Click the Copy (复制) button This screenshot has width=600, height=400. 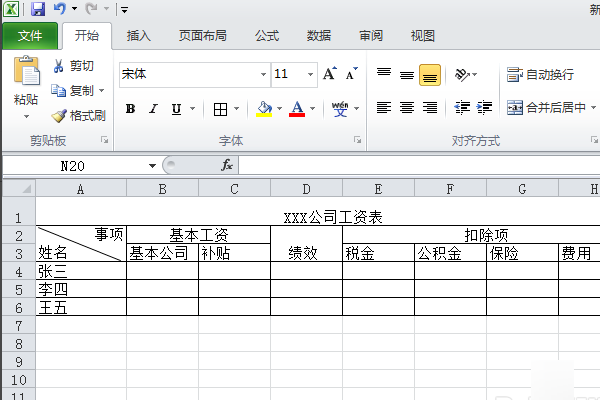click(73, 91)
